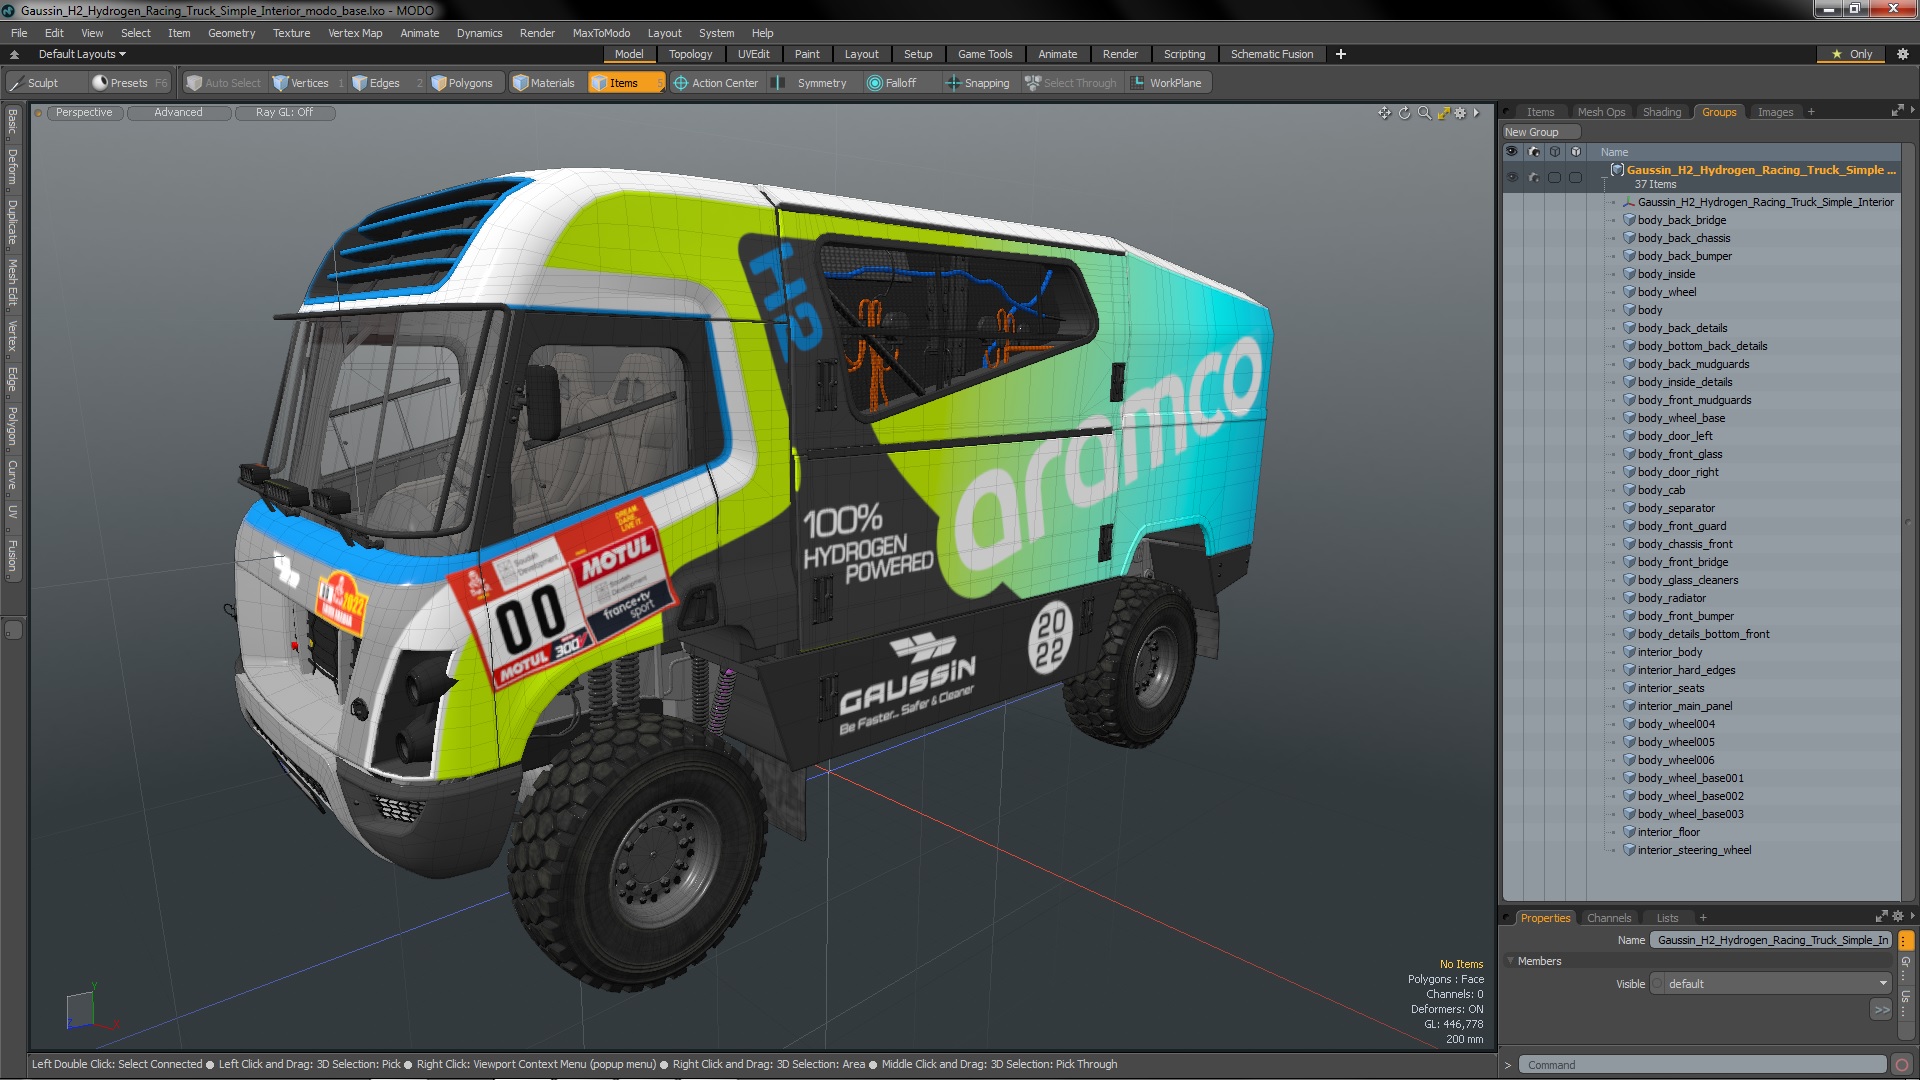Expand the panel arrow right of Groups tabs
The width and height of the screenshot is (1920, 1080).
click(1912, 110)
